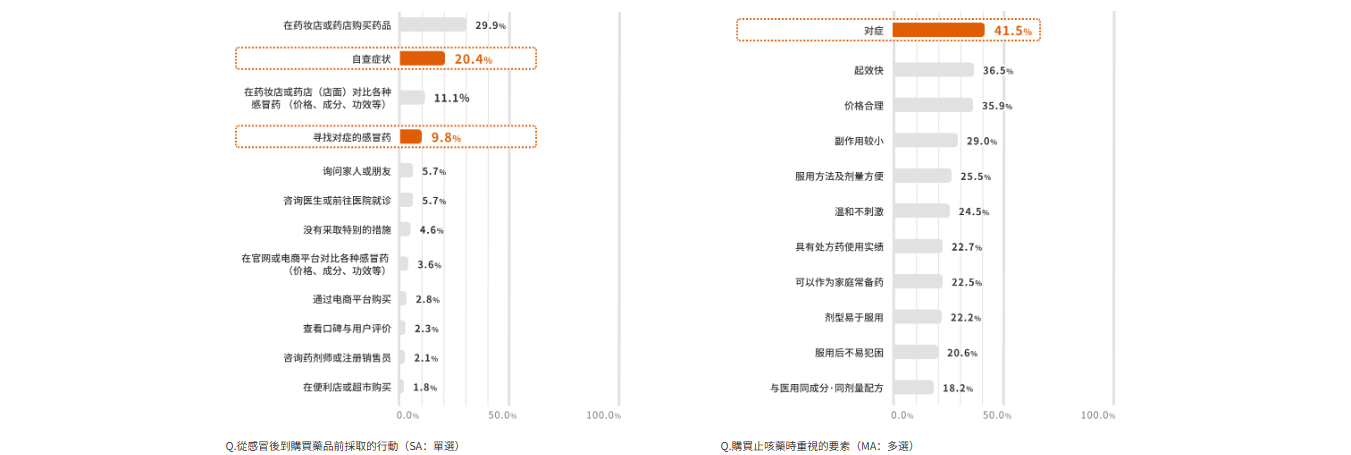Screen dimensions: 1351x455
Task: Select the 通过电商平台购买 label
Action: coord(352,299)
